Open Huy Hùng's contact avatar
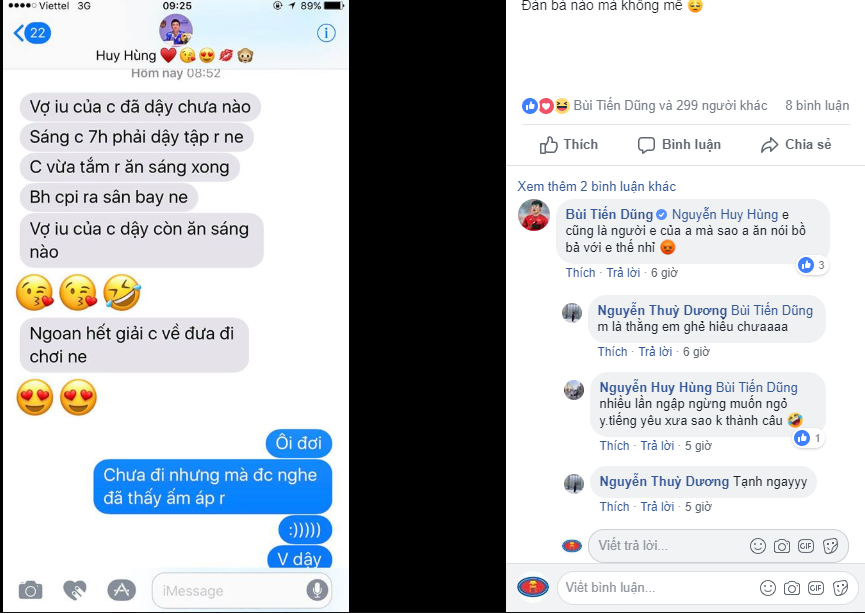The image size is (865, 614). tap(176, 30)
